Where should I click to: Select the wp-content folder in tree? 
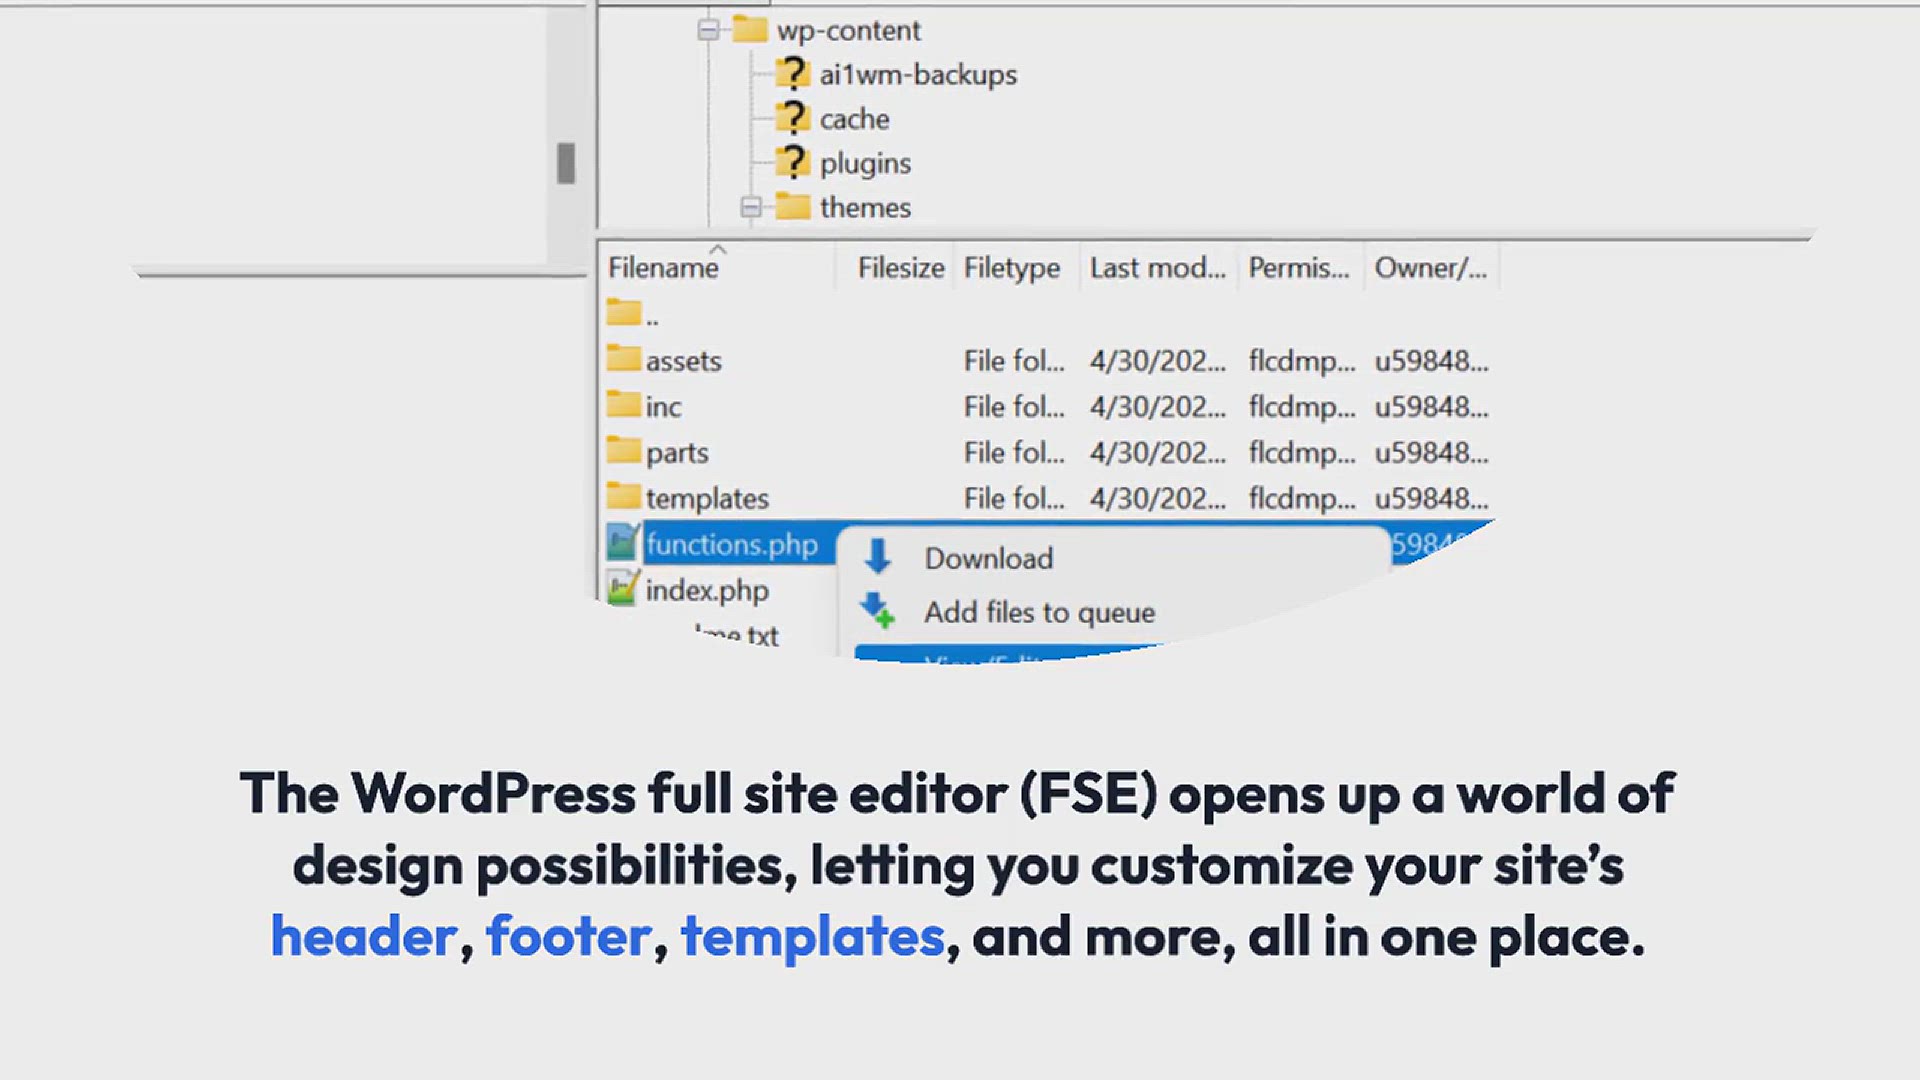coord(849,31)
